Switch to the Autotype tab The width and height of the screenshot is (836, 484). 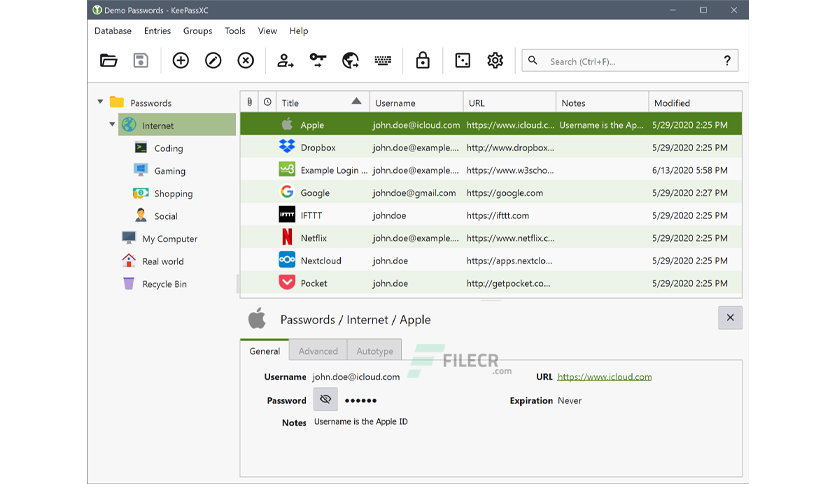tap(374, 351)
